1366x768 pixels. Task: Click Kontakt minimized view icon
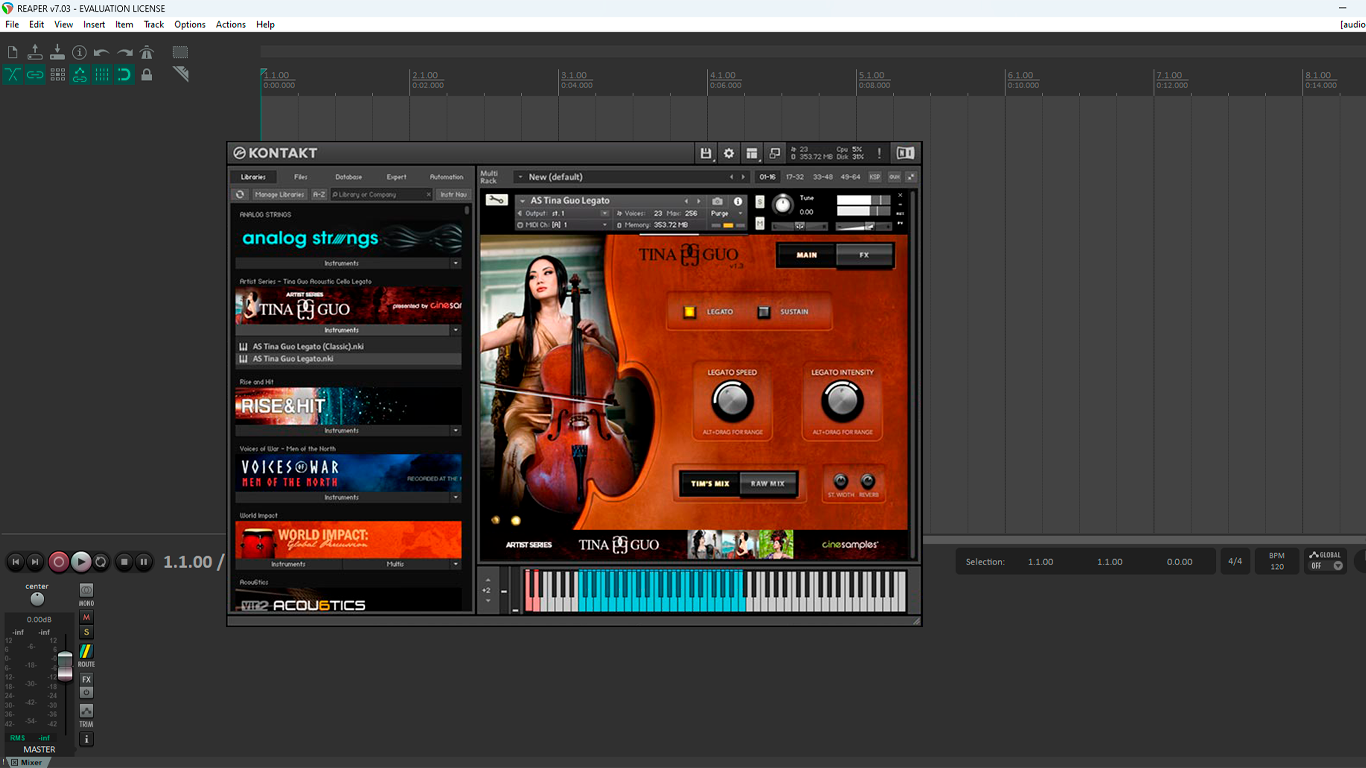(774, 153)
